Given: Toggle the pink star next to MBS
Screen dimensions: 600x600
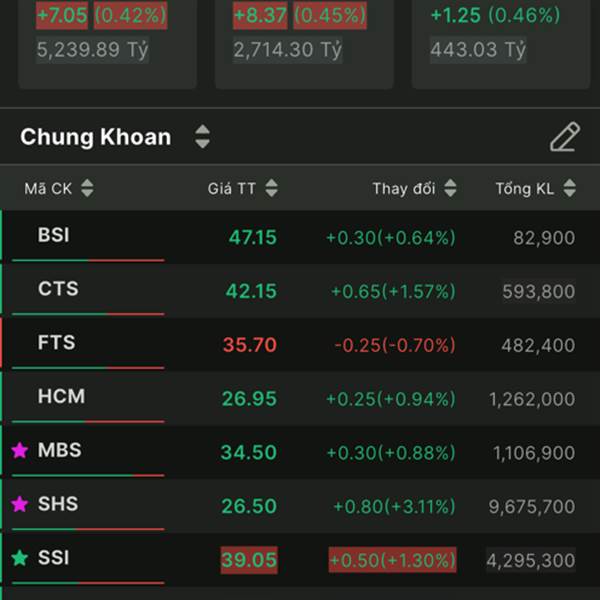Looking at the screenshot, I should coord(19,451).
